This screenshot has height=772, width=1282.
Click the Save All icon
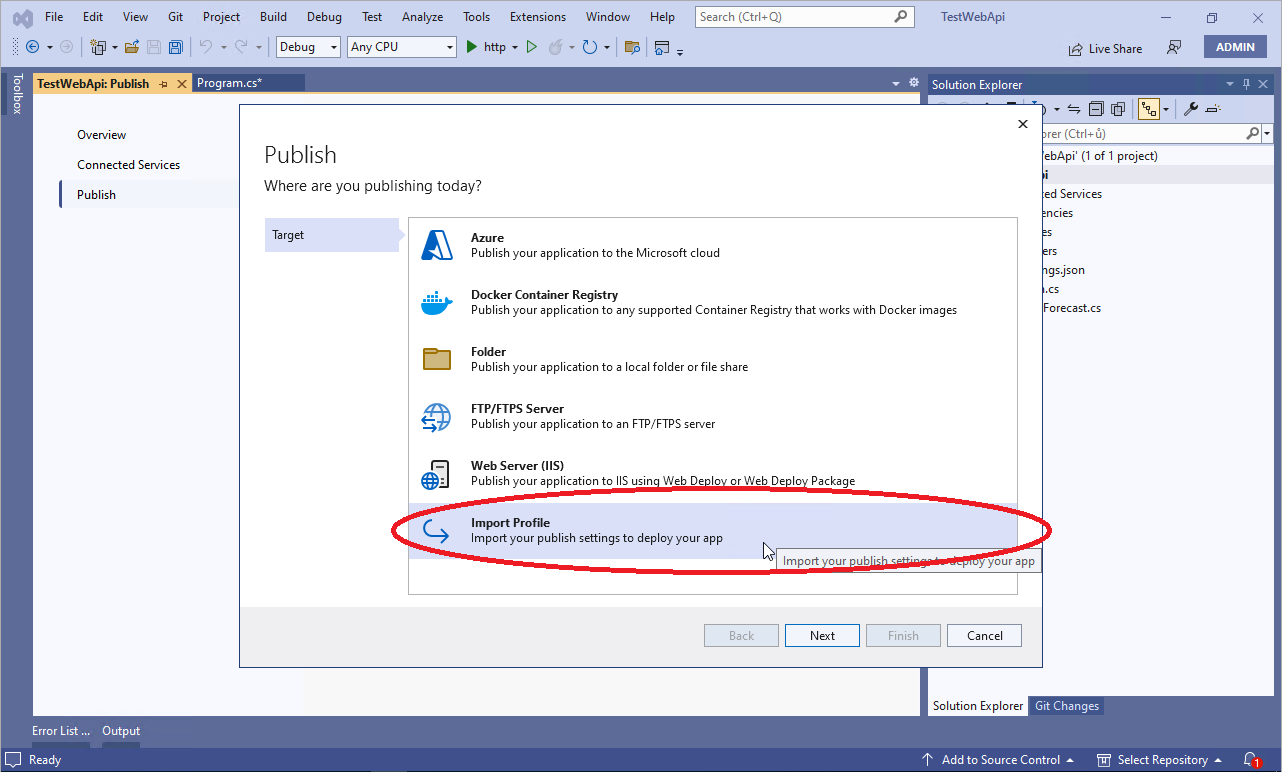(176, 47)
